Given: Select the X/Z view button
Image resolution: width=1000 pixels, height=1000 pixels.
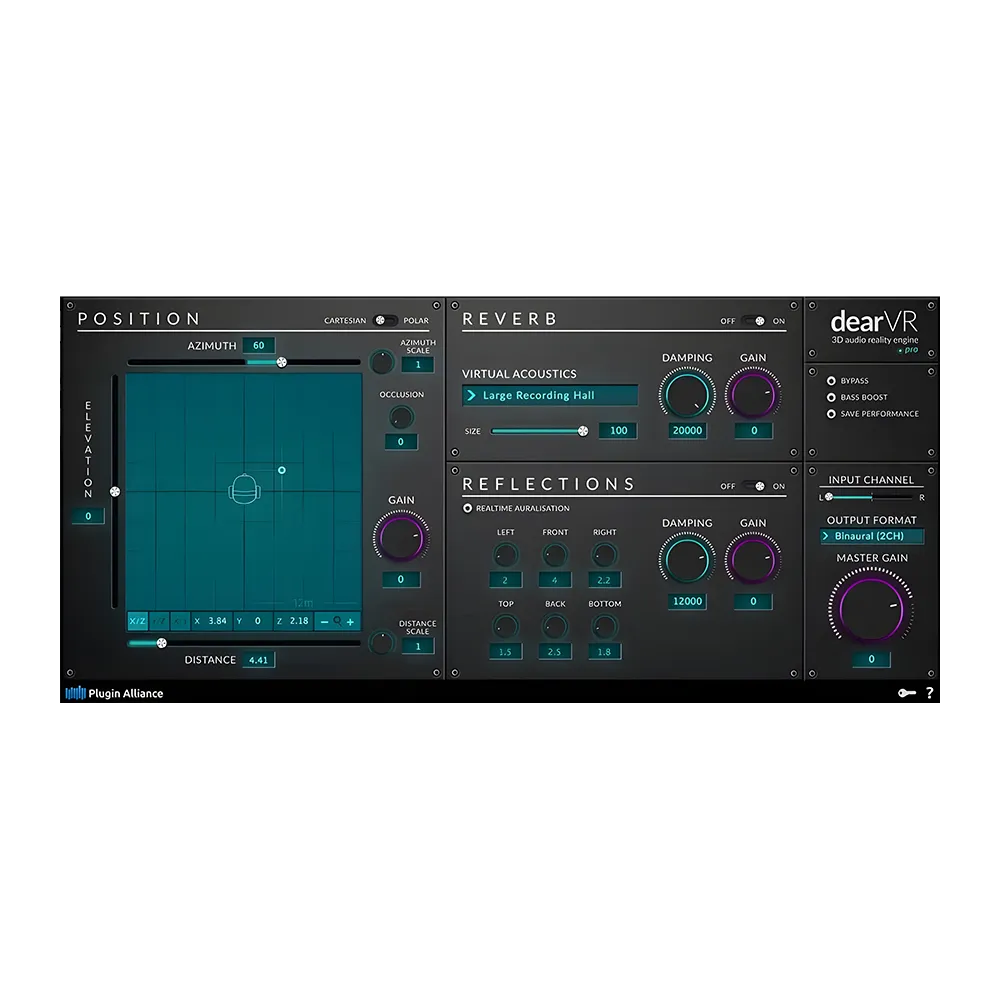Looking at the screenshot, I should (x=138, y=621).
